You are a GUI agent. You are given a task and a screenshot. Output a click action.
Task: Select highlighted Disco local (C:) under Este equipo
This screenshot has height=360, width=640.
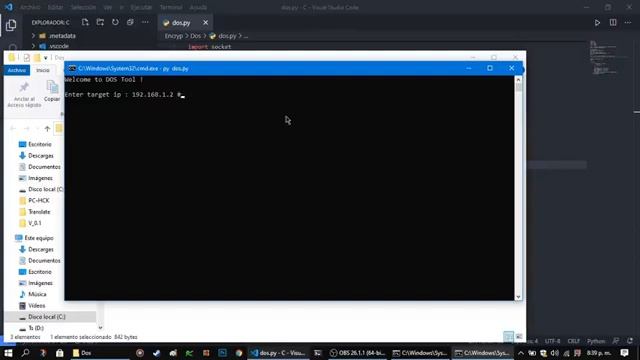[47, 317]
